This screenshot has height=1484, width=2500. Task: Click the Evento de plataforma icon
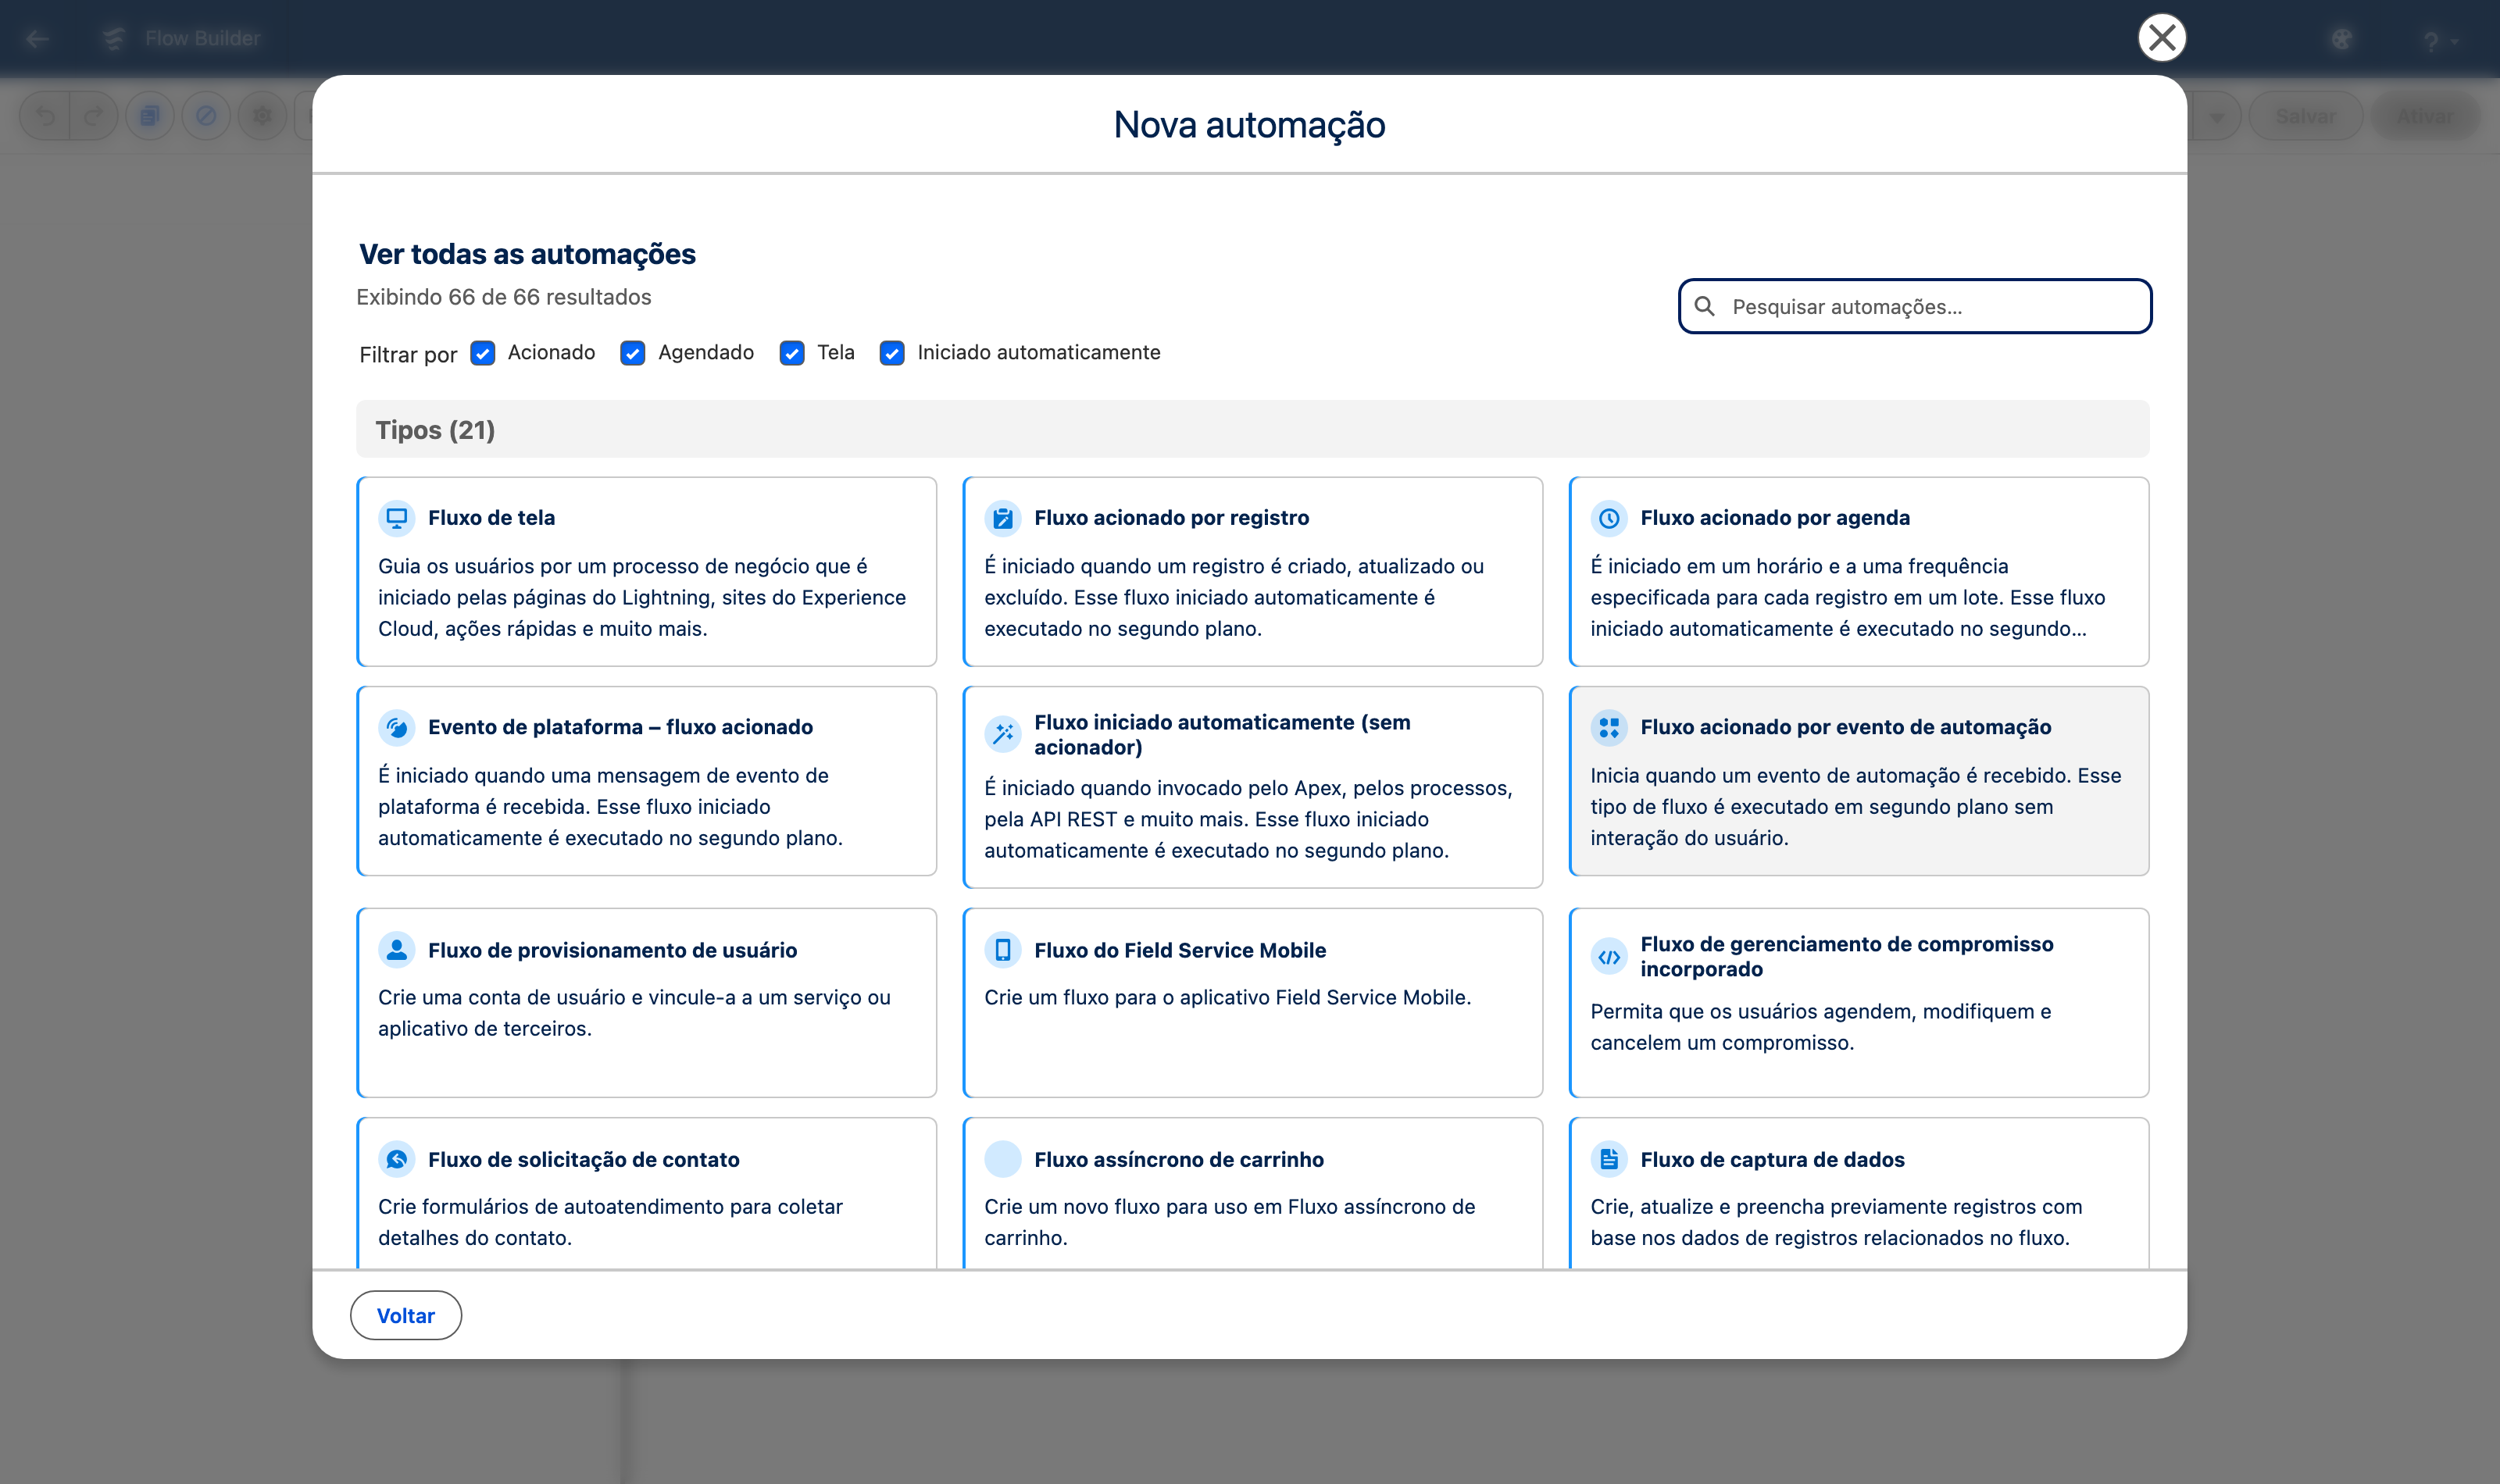click(x=397, y=727)
